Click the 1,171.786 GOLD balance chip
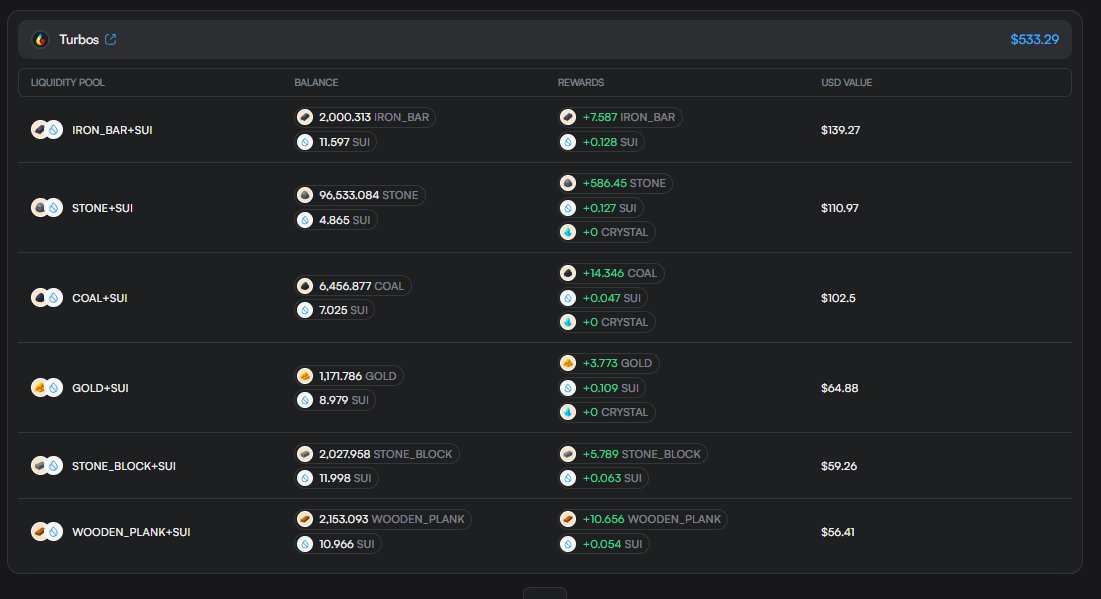 pos(349,376)
